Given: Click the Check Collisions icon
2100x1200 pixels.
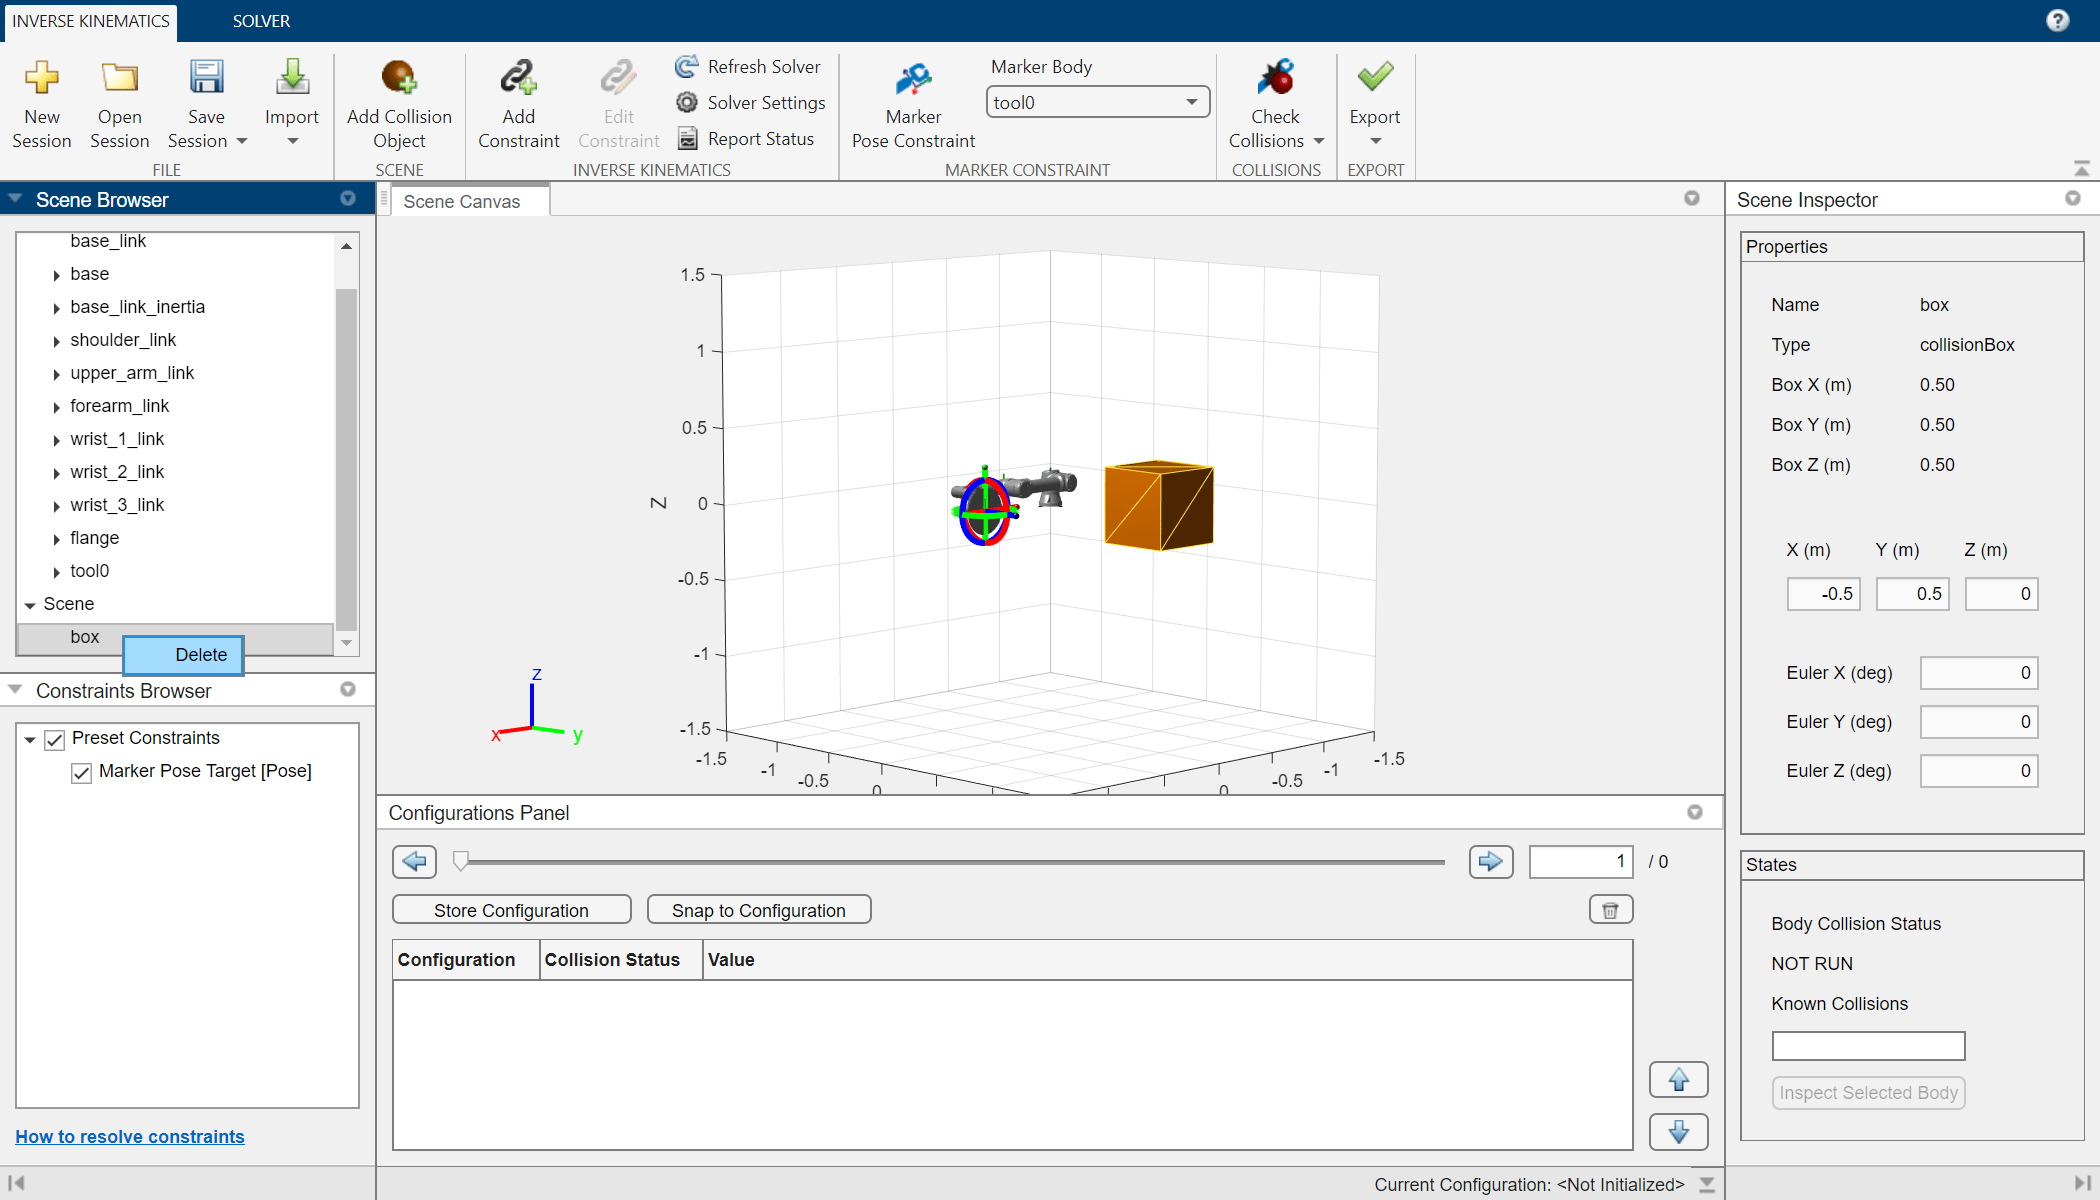Looking at the screenshot, I should click(x=1276, y=78).
